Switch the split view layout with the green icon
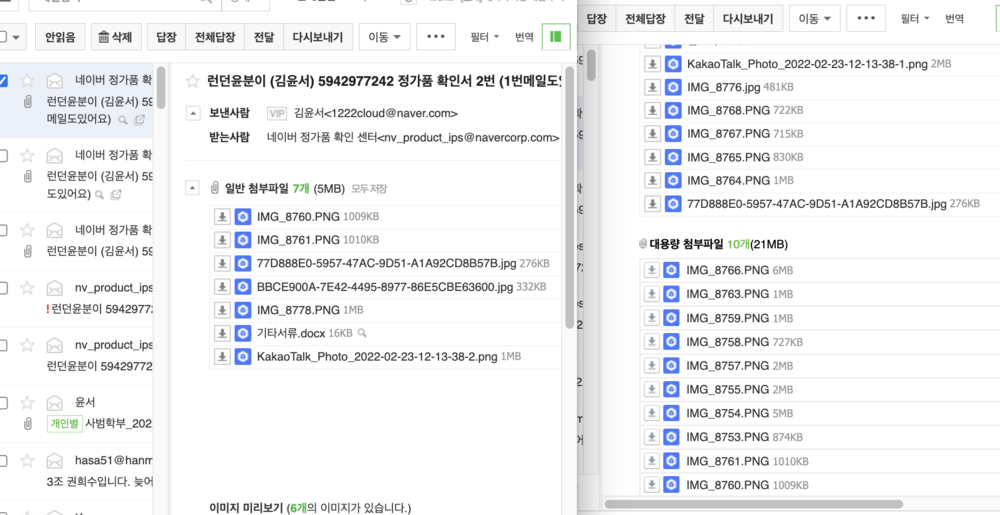Viewport: 1000px width, 515px height. pos(554,38)
